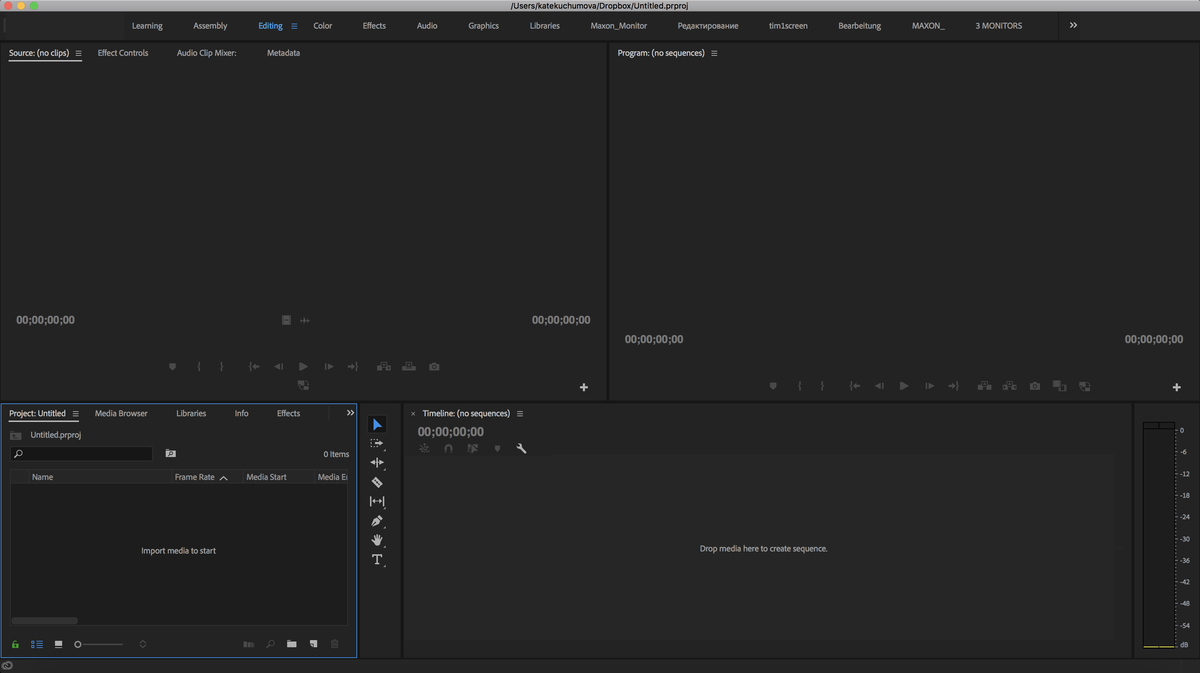Step forward one frame in Program monitor
1200x673 pixels.
pos(929,386)
